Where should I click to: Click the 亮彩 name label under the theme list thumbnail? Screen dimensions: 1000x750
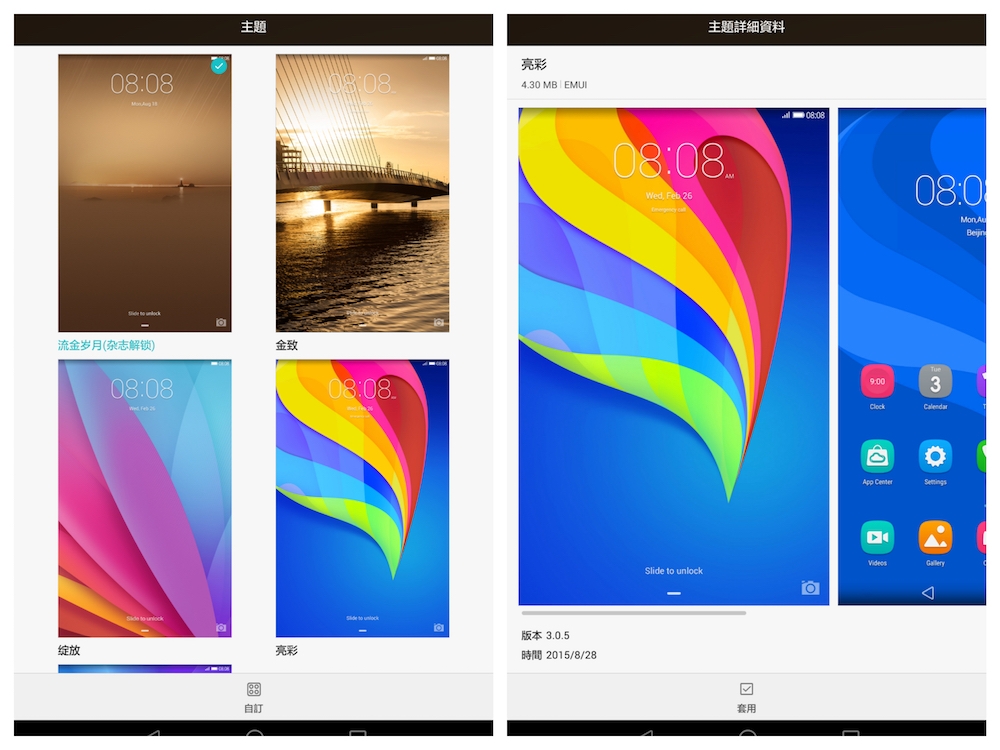click(286, 651)
